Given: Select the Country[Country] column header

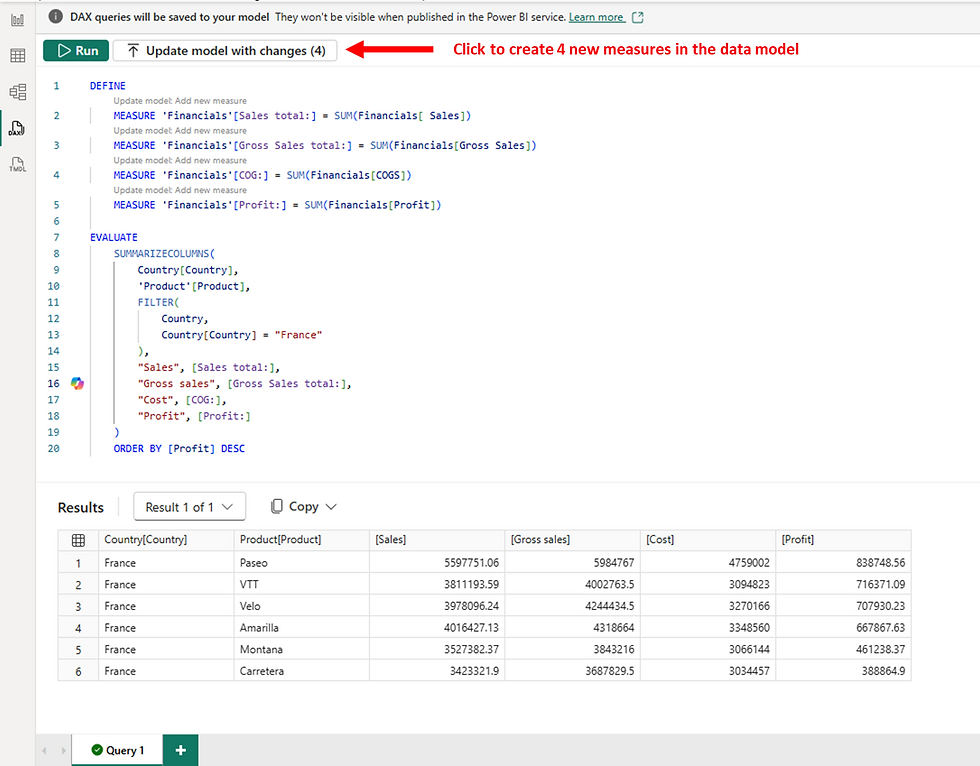Looking at the screenshot, I should pyautogui.click(x=166, y=540).
